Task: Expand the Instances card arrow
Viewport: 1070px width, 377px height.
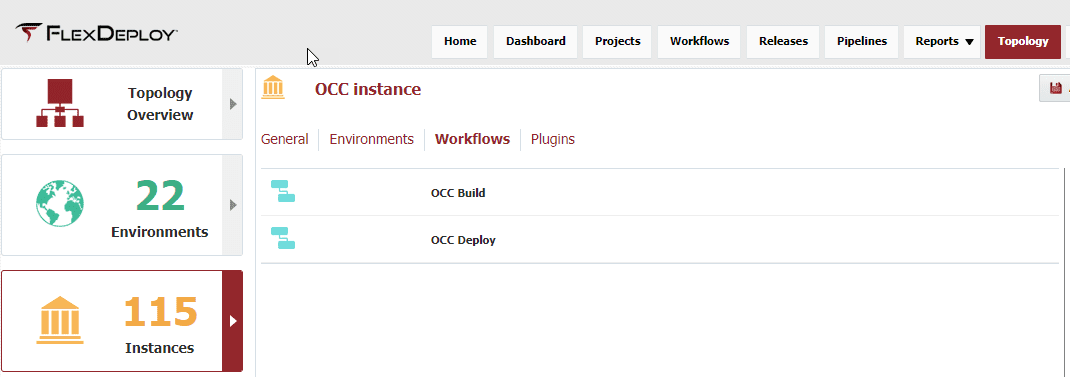Action: coord(233,321)
